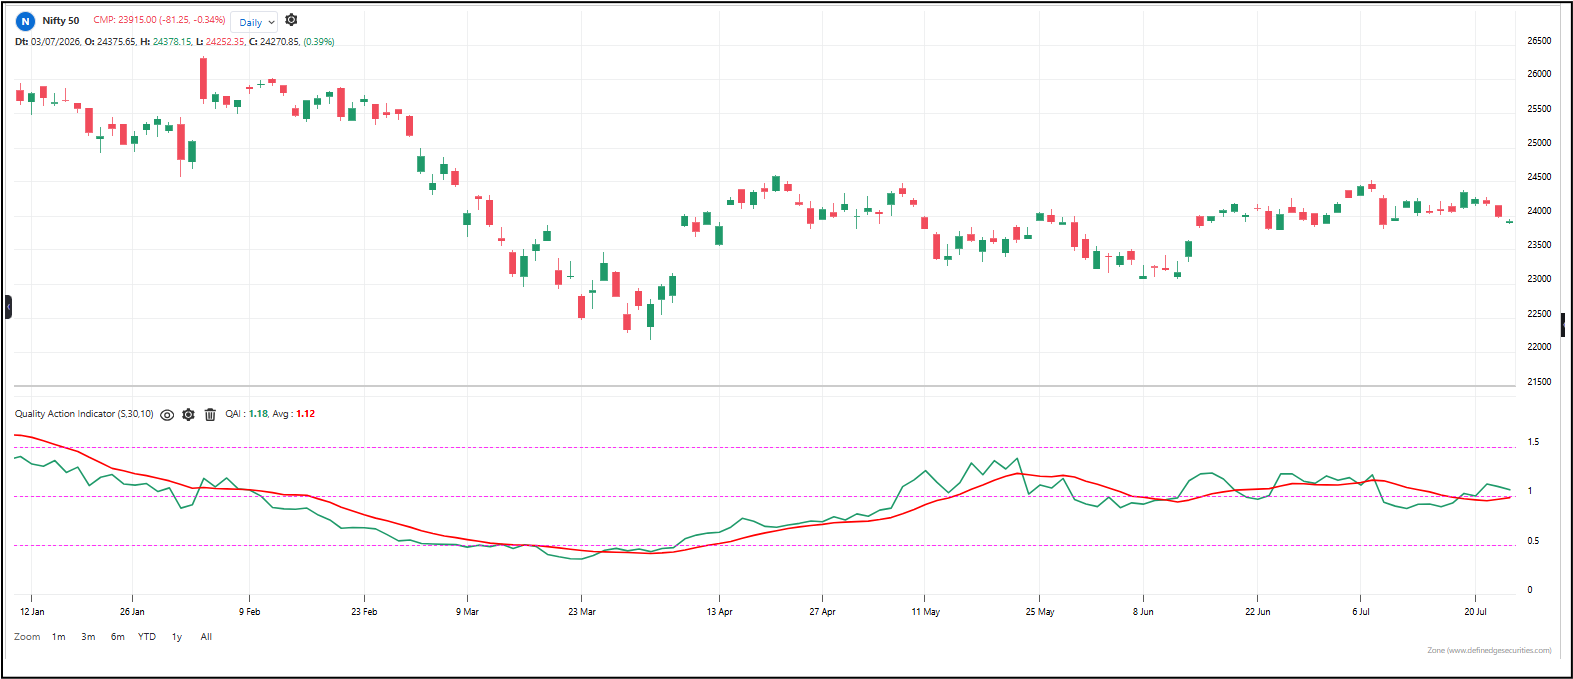
Task: Open the Daily timeframe dropdown
Action: pyautogui.click(x=256, y=22)
